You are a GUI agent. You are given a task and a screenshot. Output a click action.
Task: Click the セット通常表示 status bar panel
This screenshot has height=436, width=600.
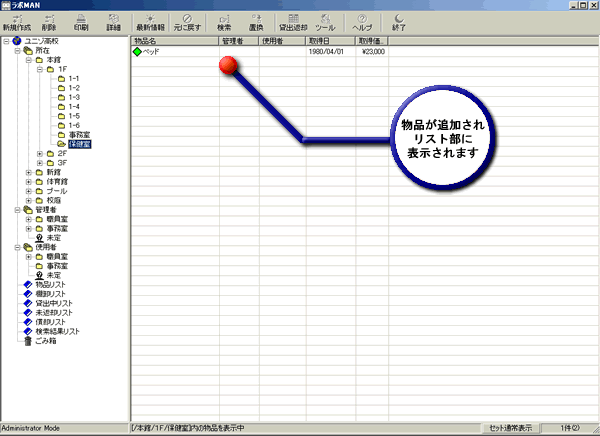pyautogui.click(x=511, y=428)
